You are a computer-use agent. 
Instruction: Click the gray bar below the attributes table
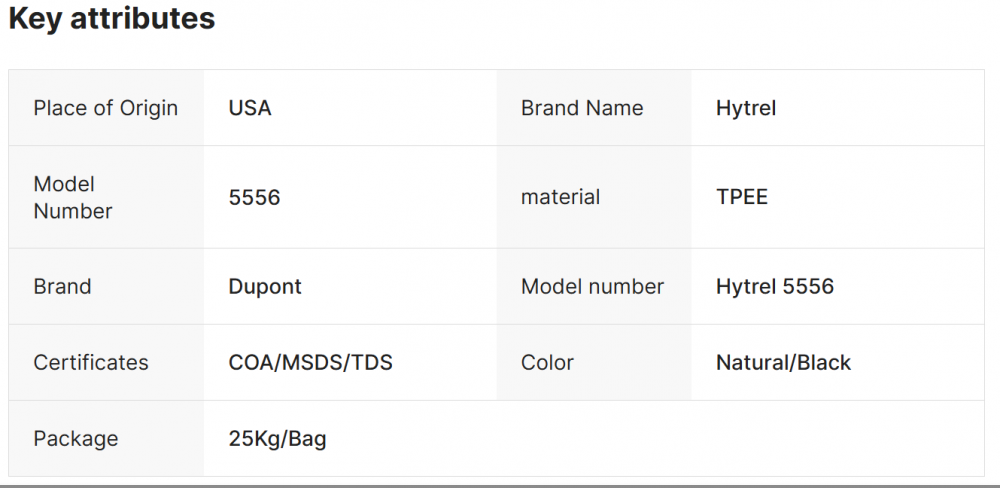500,485
